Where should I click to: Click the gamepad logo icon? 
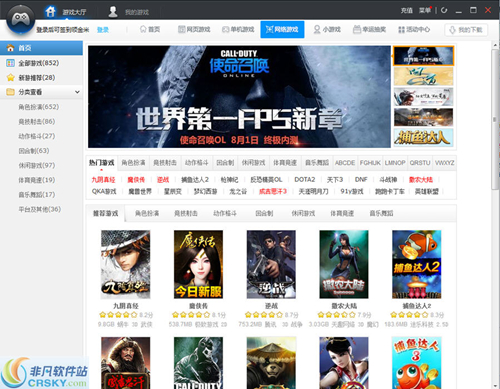click(x=21, y=19)
